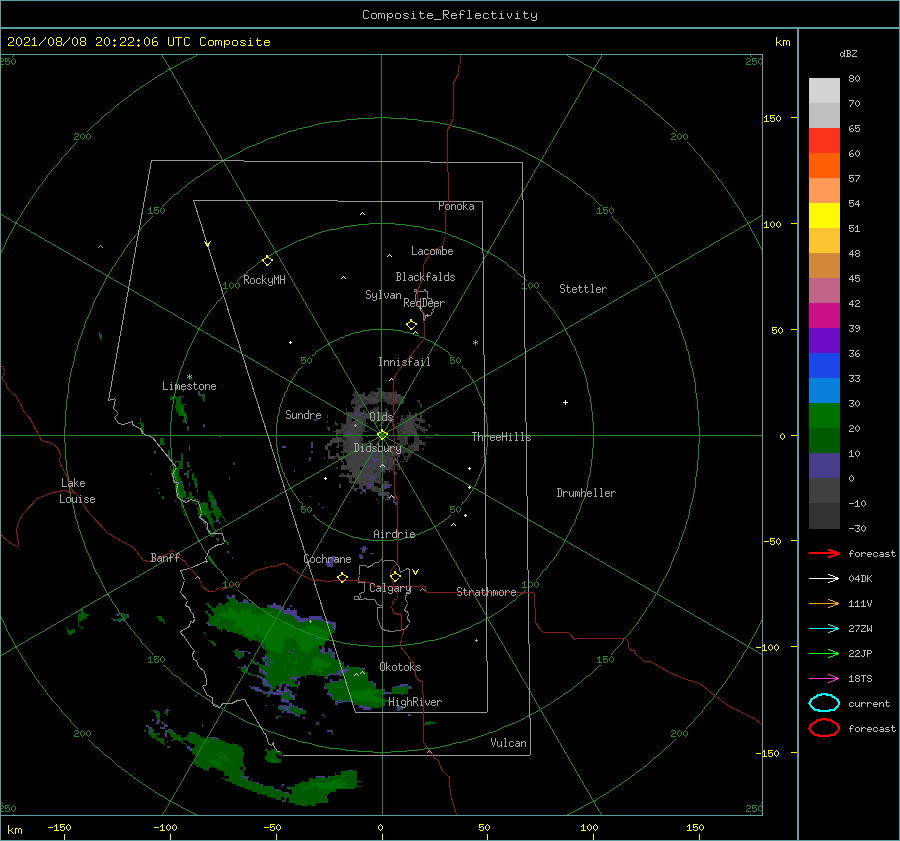The height and width of the screenshot is (841, 900).
Task: Click the Drumheller label
Action: click(586, 493)
